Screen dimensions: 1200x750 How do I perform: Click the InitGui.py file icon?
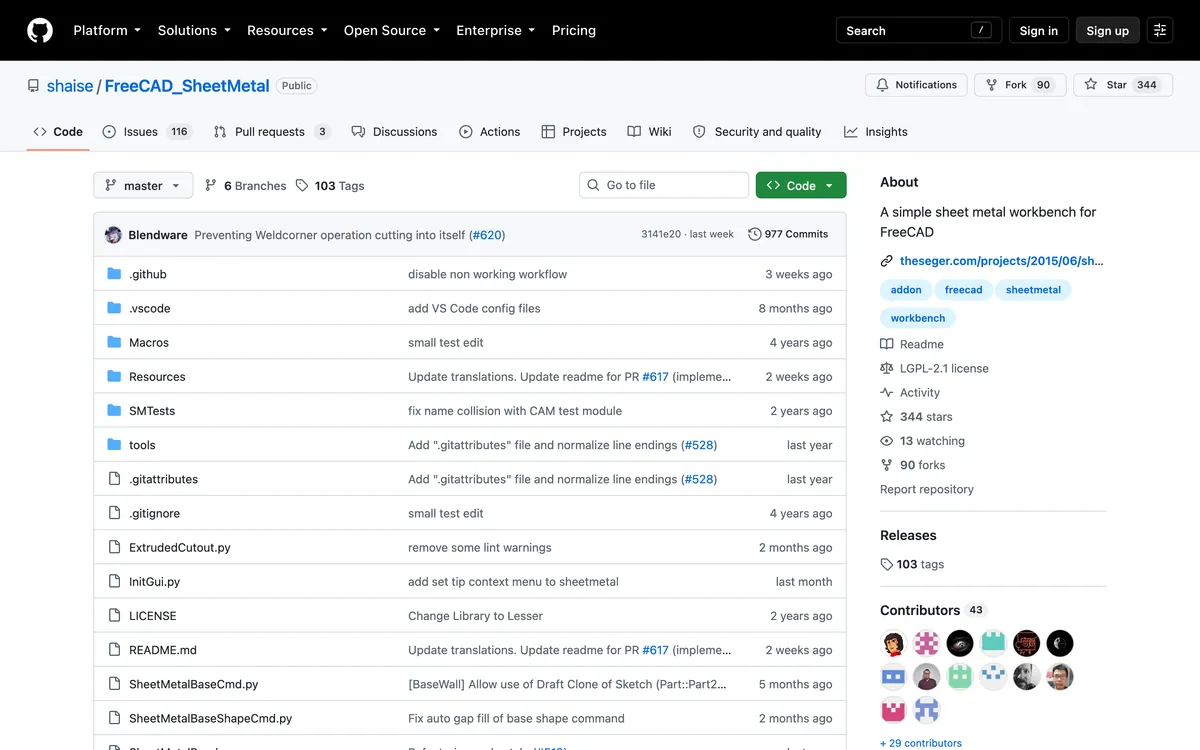click(x=114, y=581)
